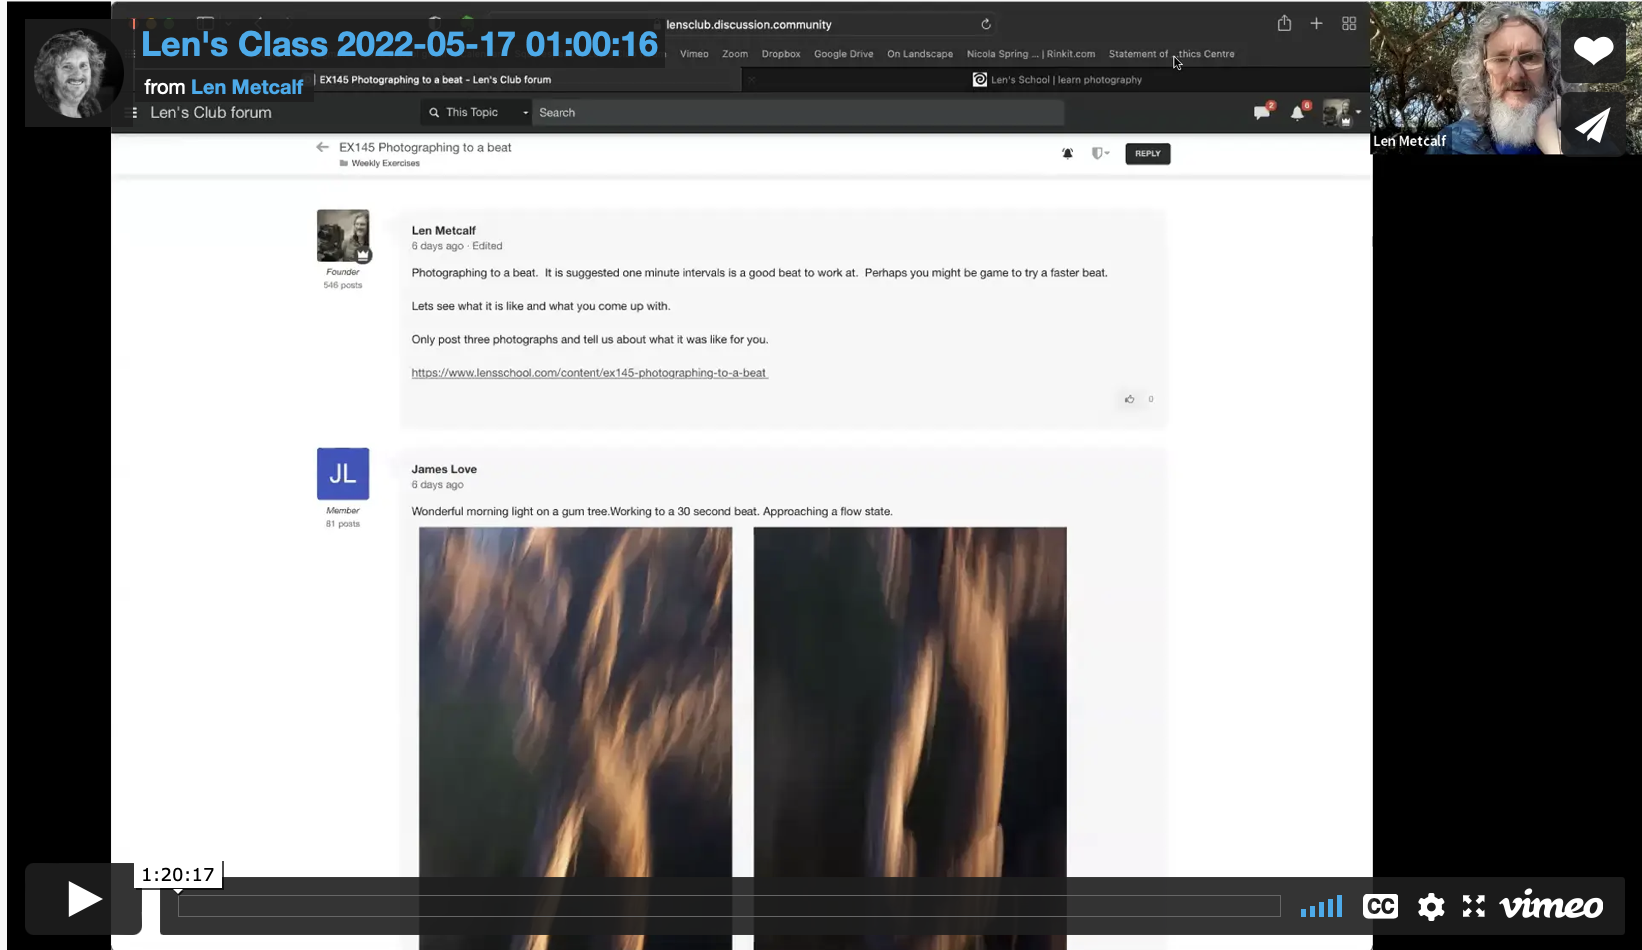The height and width of the screenshot is (950, 1642).
Task: Open Len Metcalf author link
Action: [x=247, y=87]
